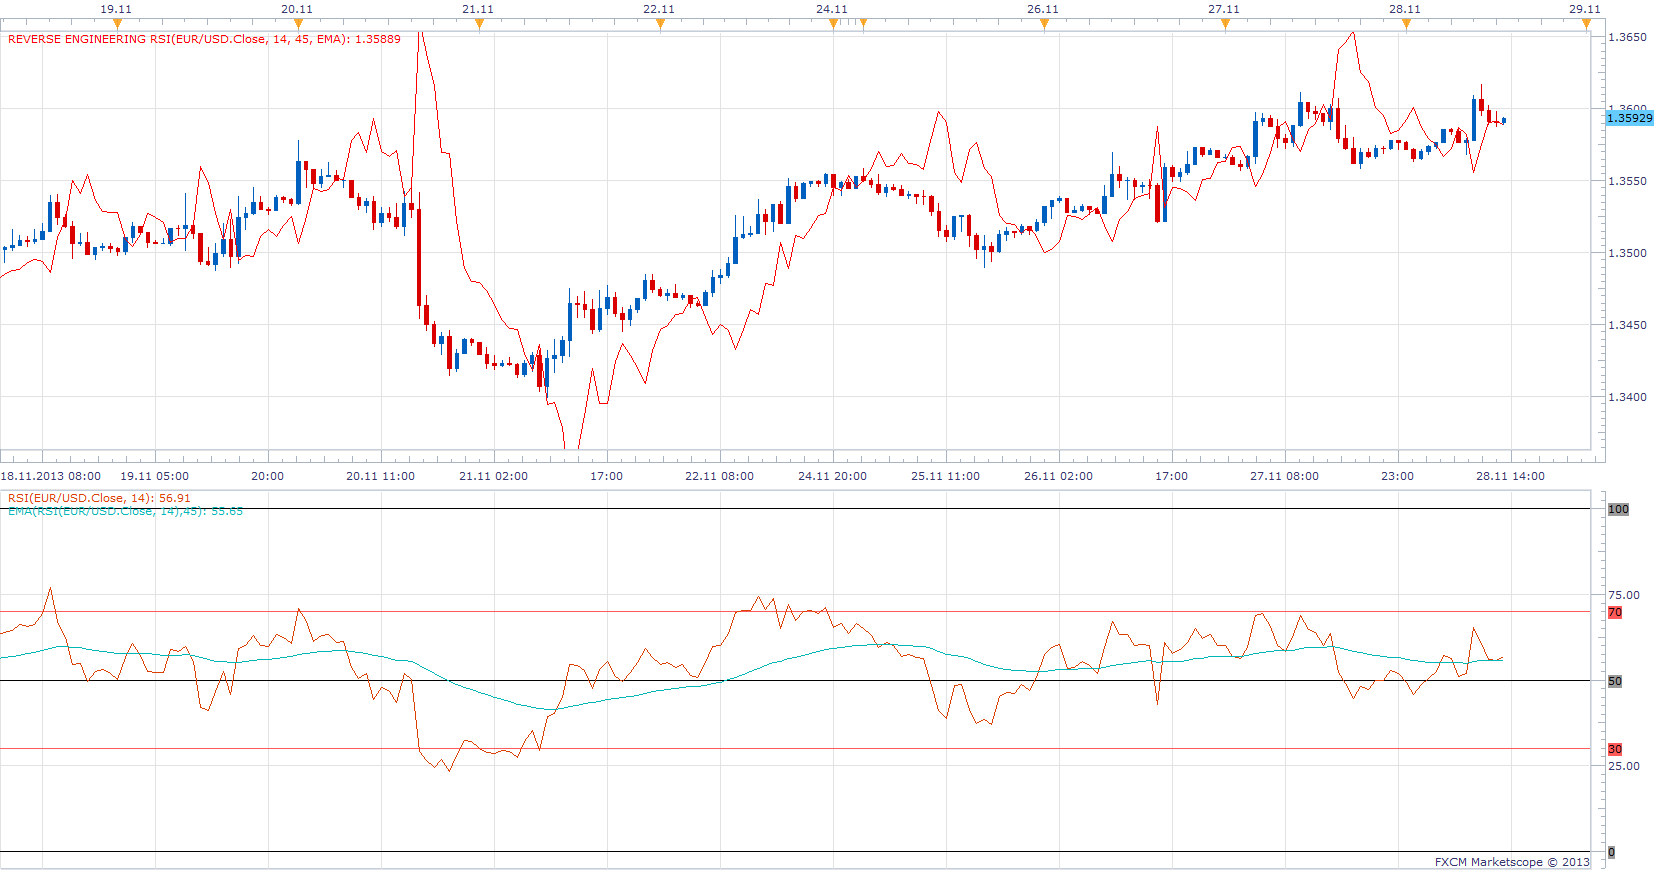Image resolution: width=1663 pixels, height=870 pixels.
Task: Click the red RSI 30 oversold level tag
Action: 1615,749
